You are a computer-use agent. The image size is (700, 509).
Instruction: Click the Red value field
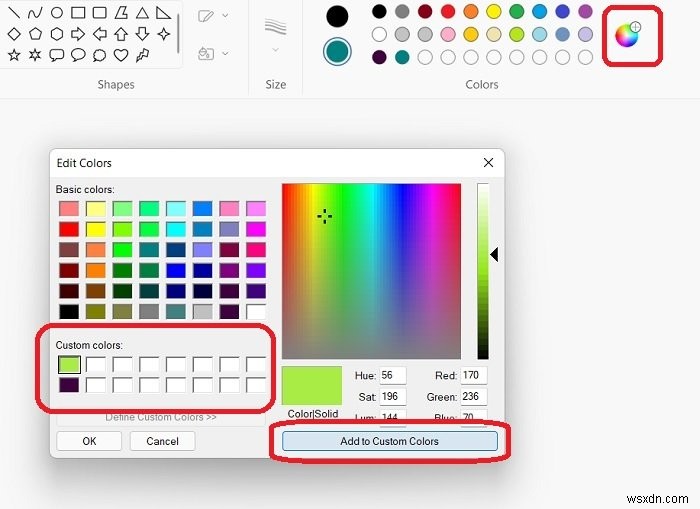474,375
